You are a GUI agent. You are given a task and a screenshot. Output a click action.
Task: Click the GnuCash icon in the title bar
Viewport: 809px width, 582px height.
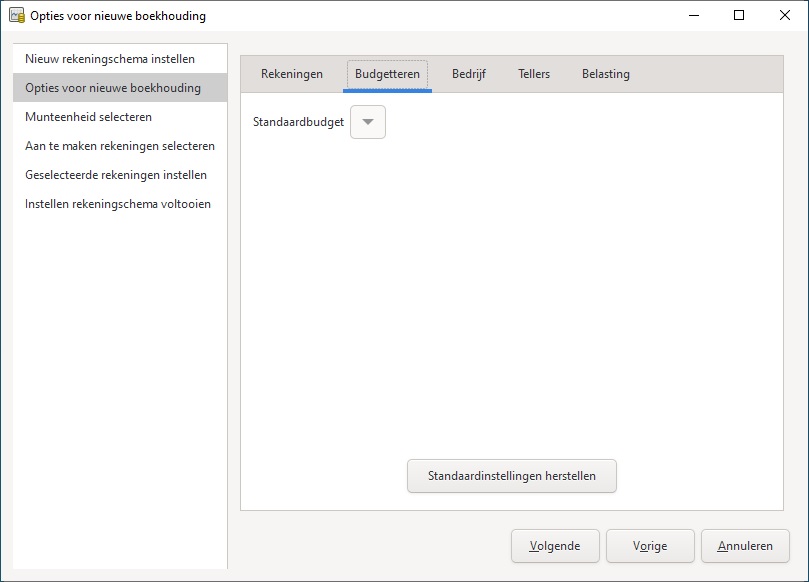[x=16, y=16]
